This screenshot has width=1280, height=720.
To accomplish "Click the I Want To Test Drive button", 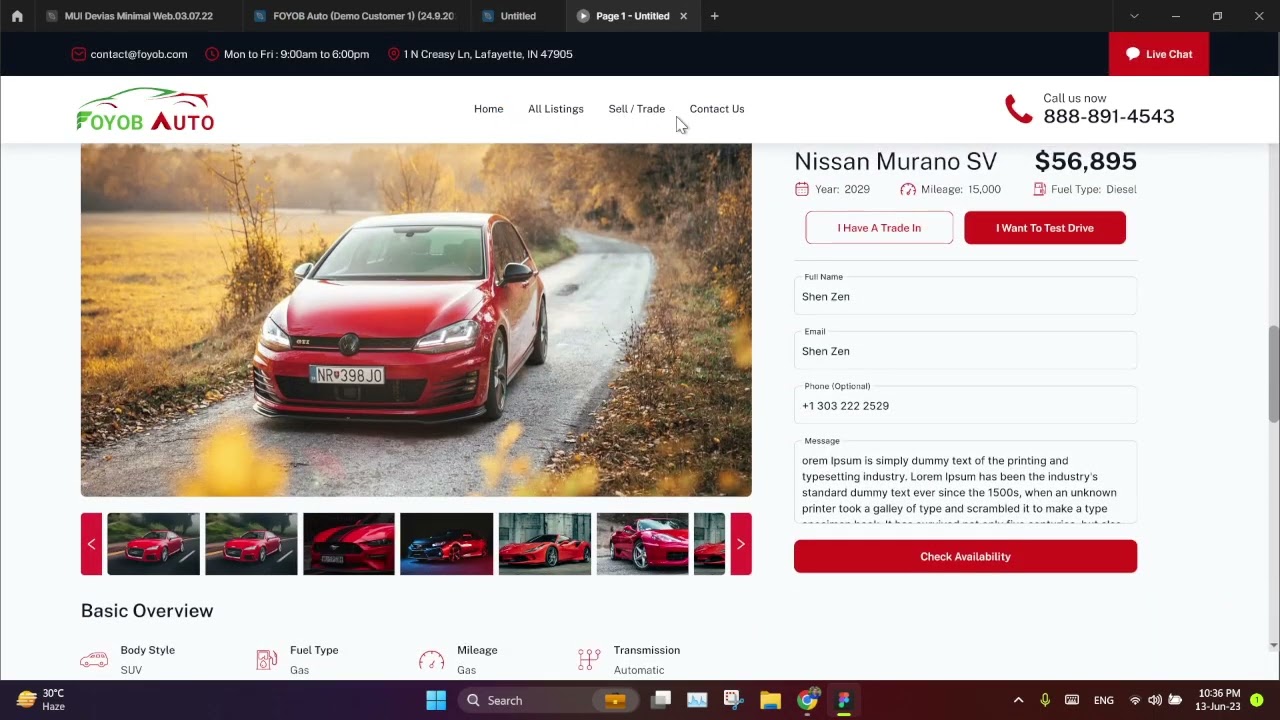I will pyautogui.click(x=1045, y=228).
